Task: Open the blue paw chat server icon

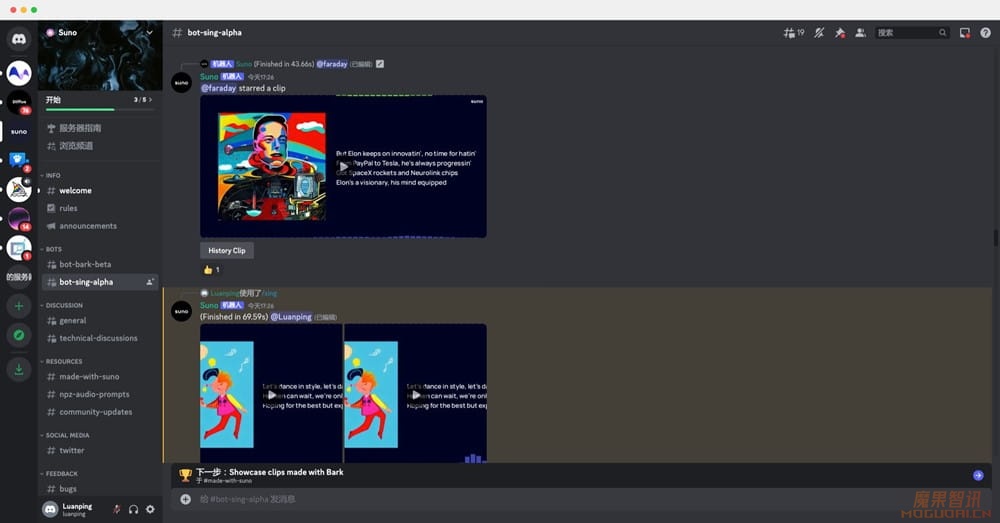Action: (19, 160)
